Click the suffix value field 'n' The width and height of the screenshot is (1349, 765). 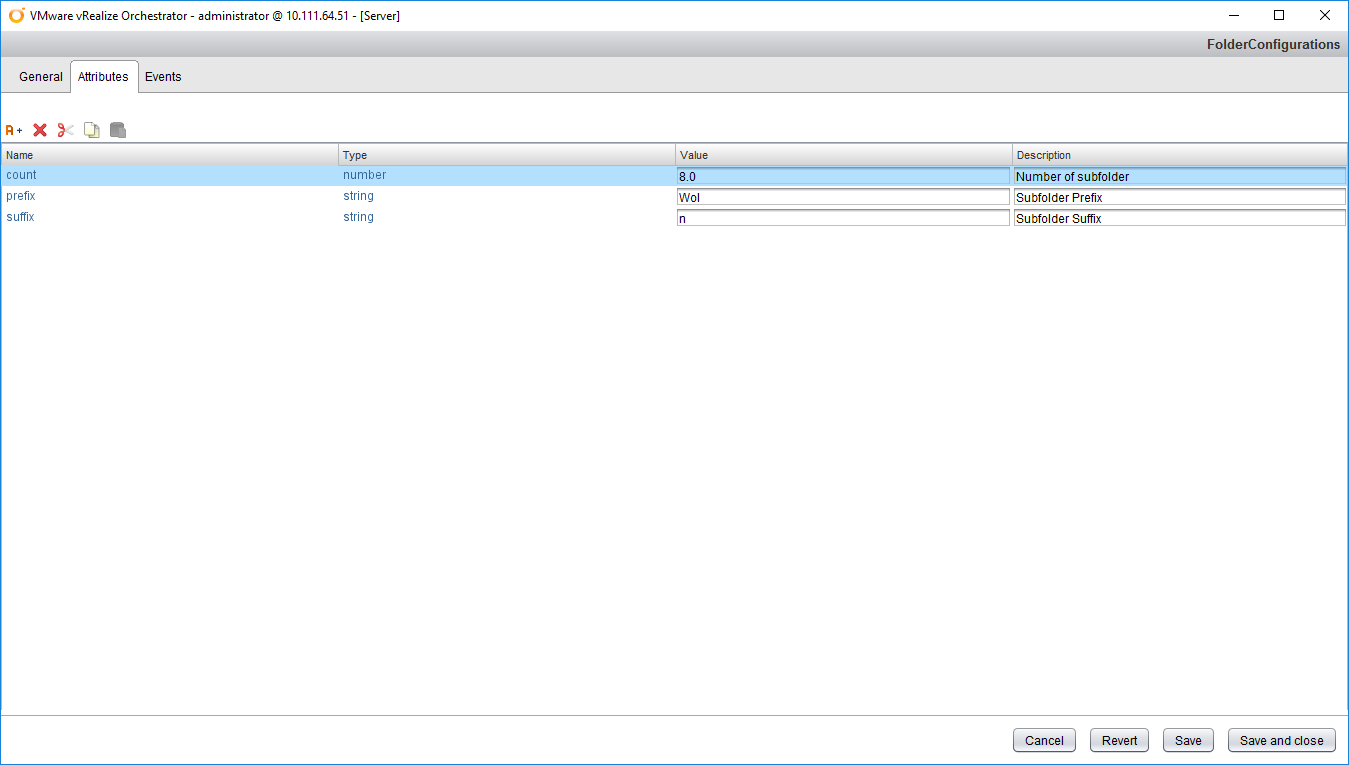tap(843, 218)
